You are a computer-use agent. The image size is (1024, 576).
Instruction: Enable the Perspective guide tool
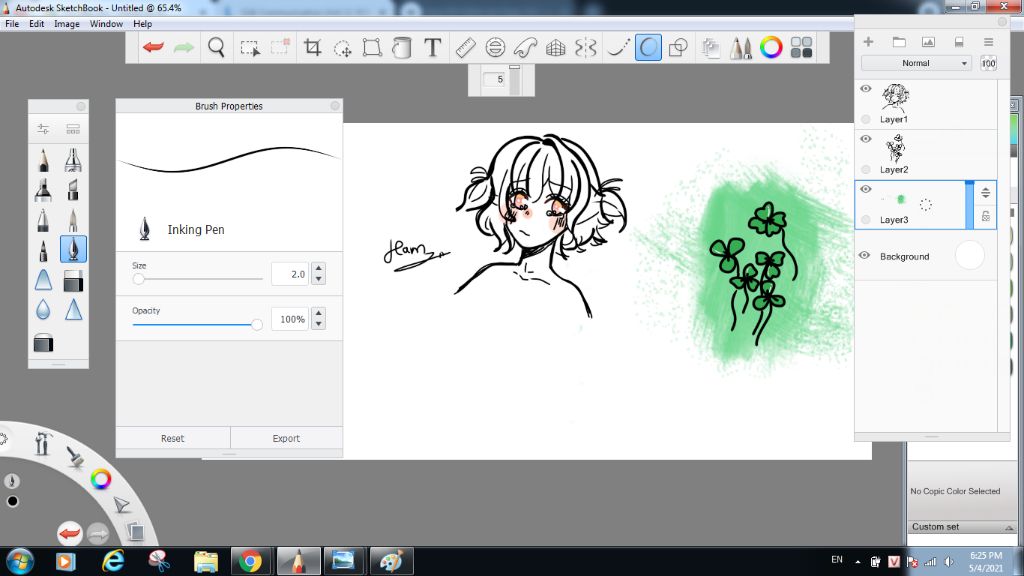[x=555, y=47]
